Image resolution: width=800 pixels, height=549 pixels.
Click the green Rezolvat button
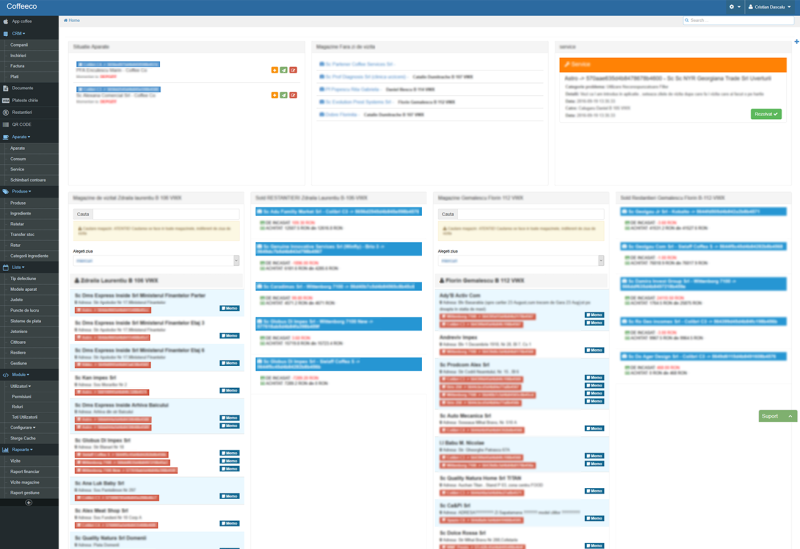point(765,114)
